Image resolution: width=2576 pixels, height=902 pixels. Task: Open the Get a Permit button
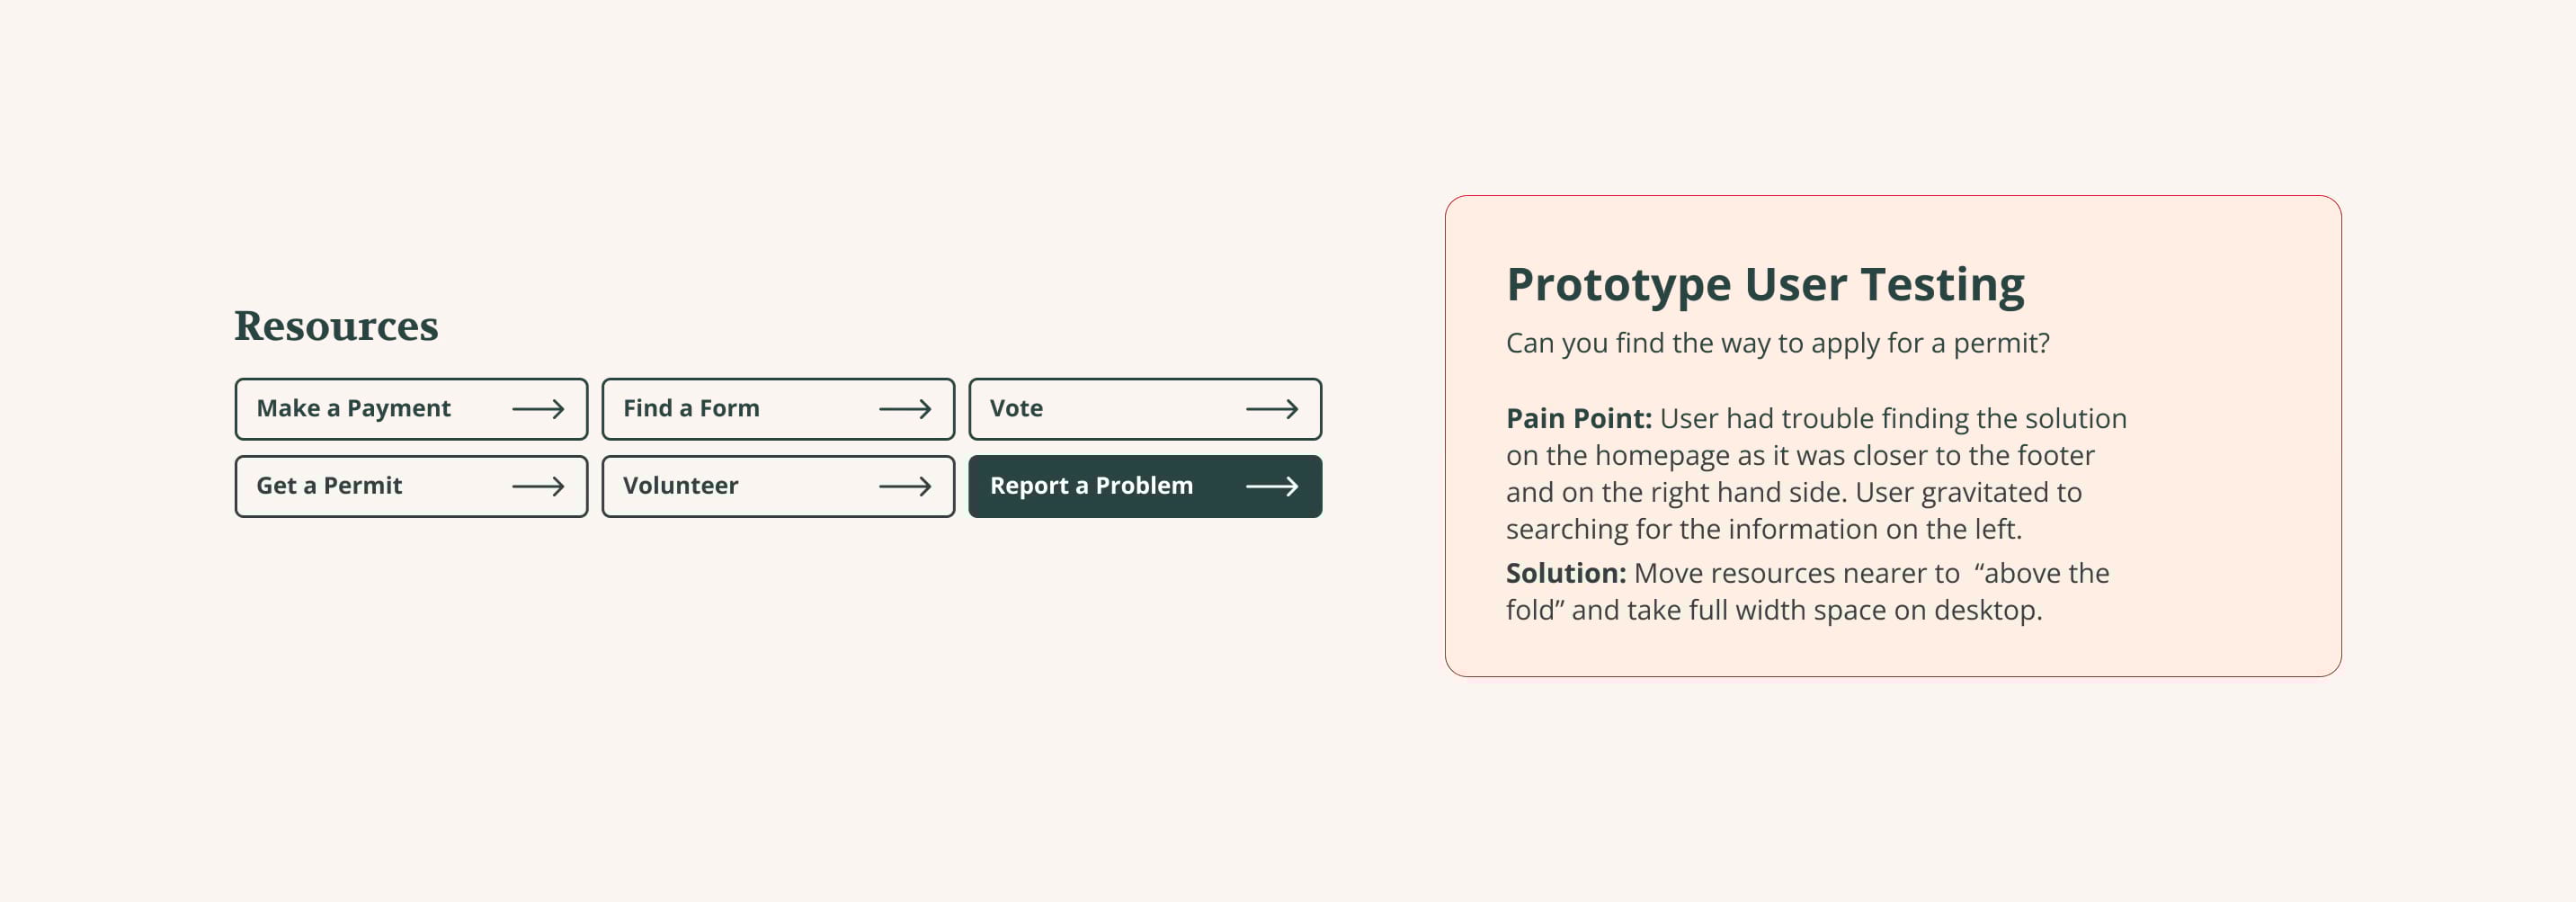tap(411, 487)
